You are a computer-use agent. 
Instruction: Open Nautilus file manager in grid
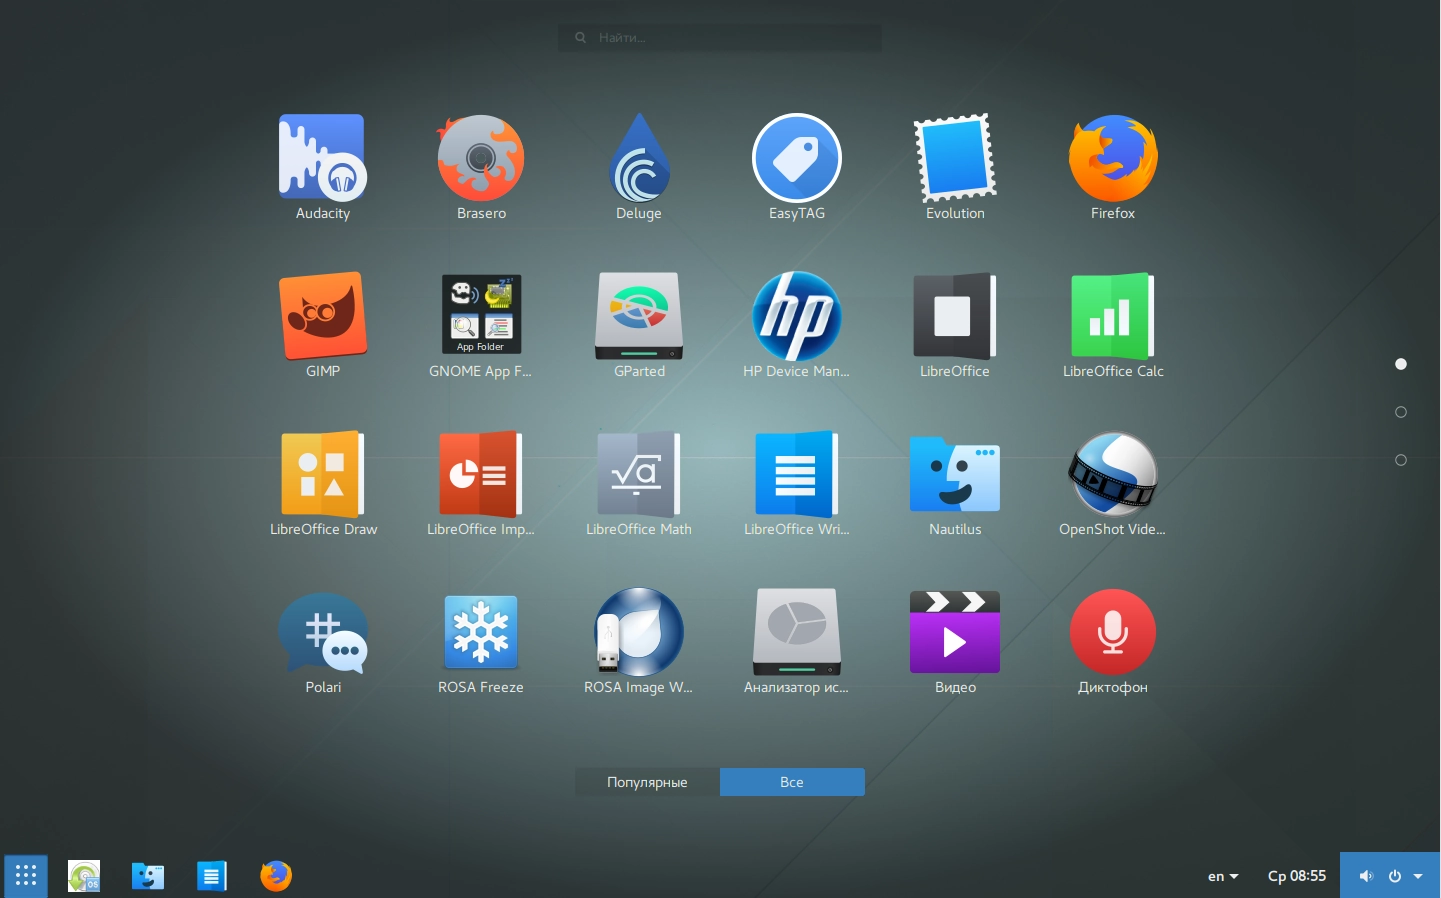point(955,474)
